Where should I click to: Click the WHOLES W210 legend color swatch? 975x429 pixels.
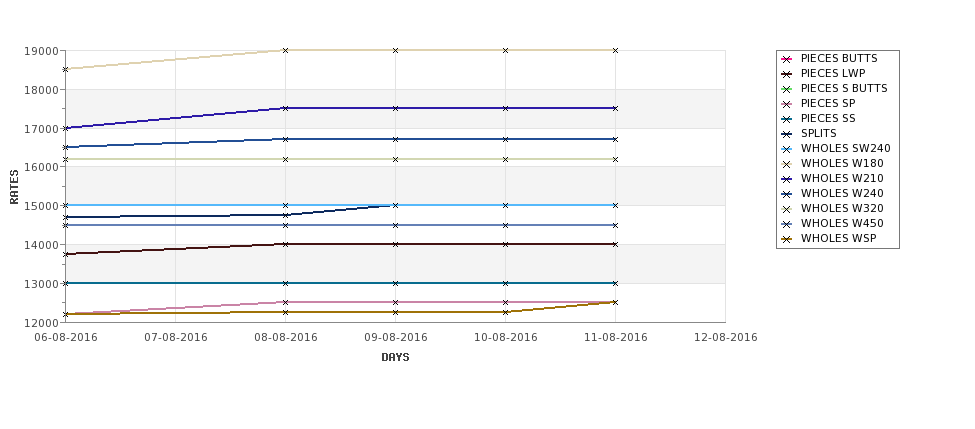click(x=787, y=179)
